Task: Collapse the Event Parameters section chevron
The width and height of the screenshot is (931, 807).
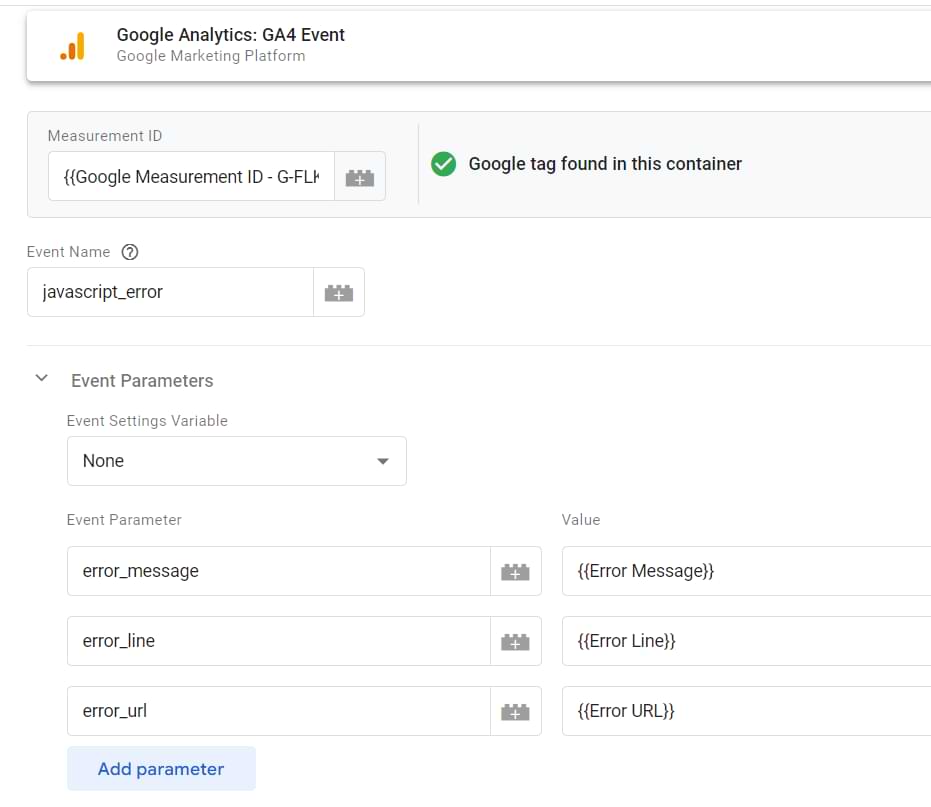Action: click(42, 379)
